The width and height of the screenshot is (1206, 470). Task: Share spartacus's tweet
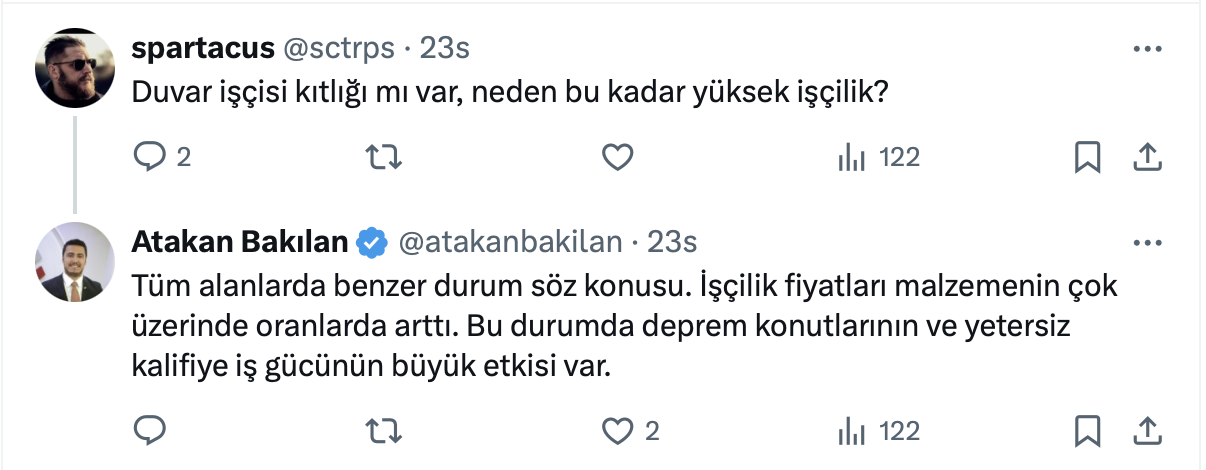click(1147, 157)
